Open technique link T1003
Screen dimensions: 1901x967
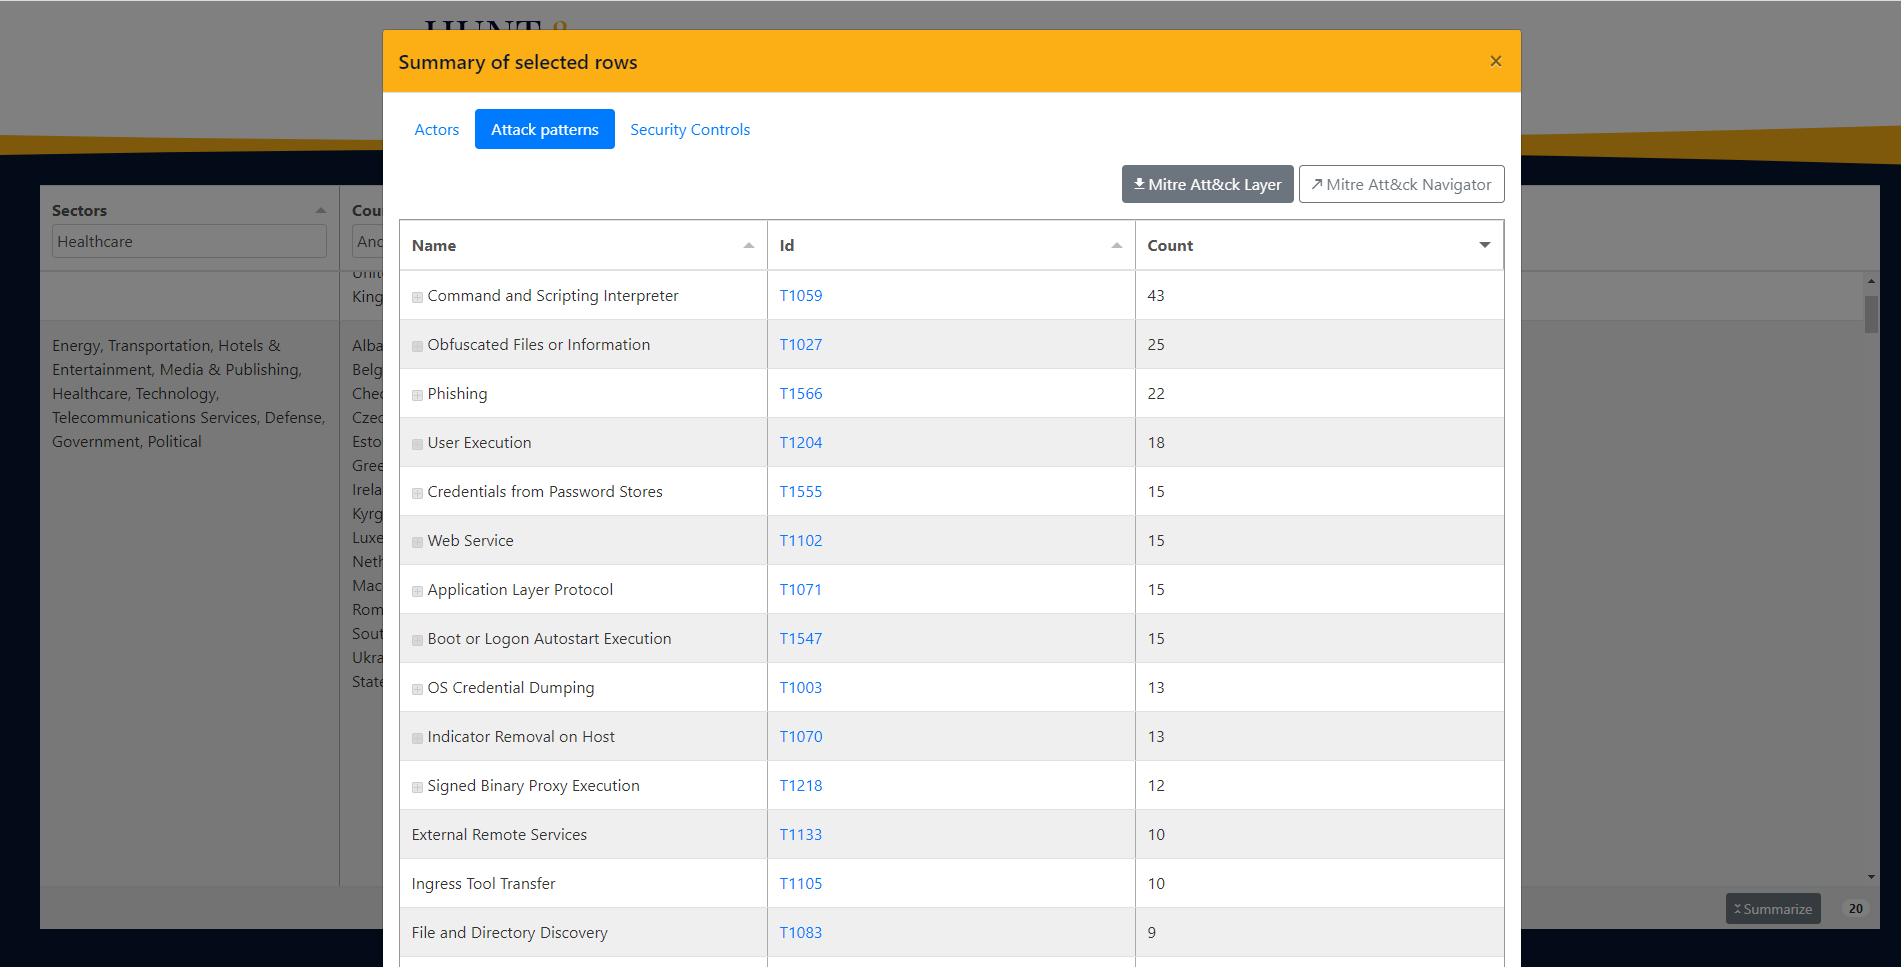pos(801,687)
